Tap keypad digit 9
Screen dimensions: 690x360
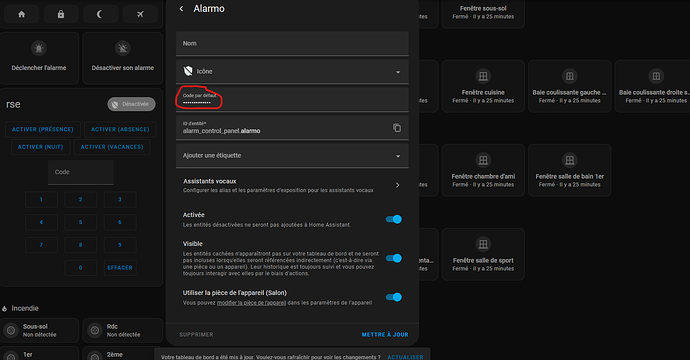(120, 245)
